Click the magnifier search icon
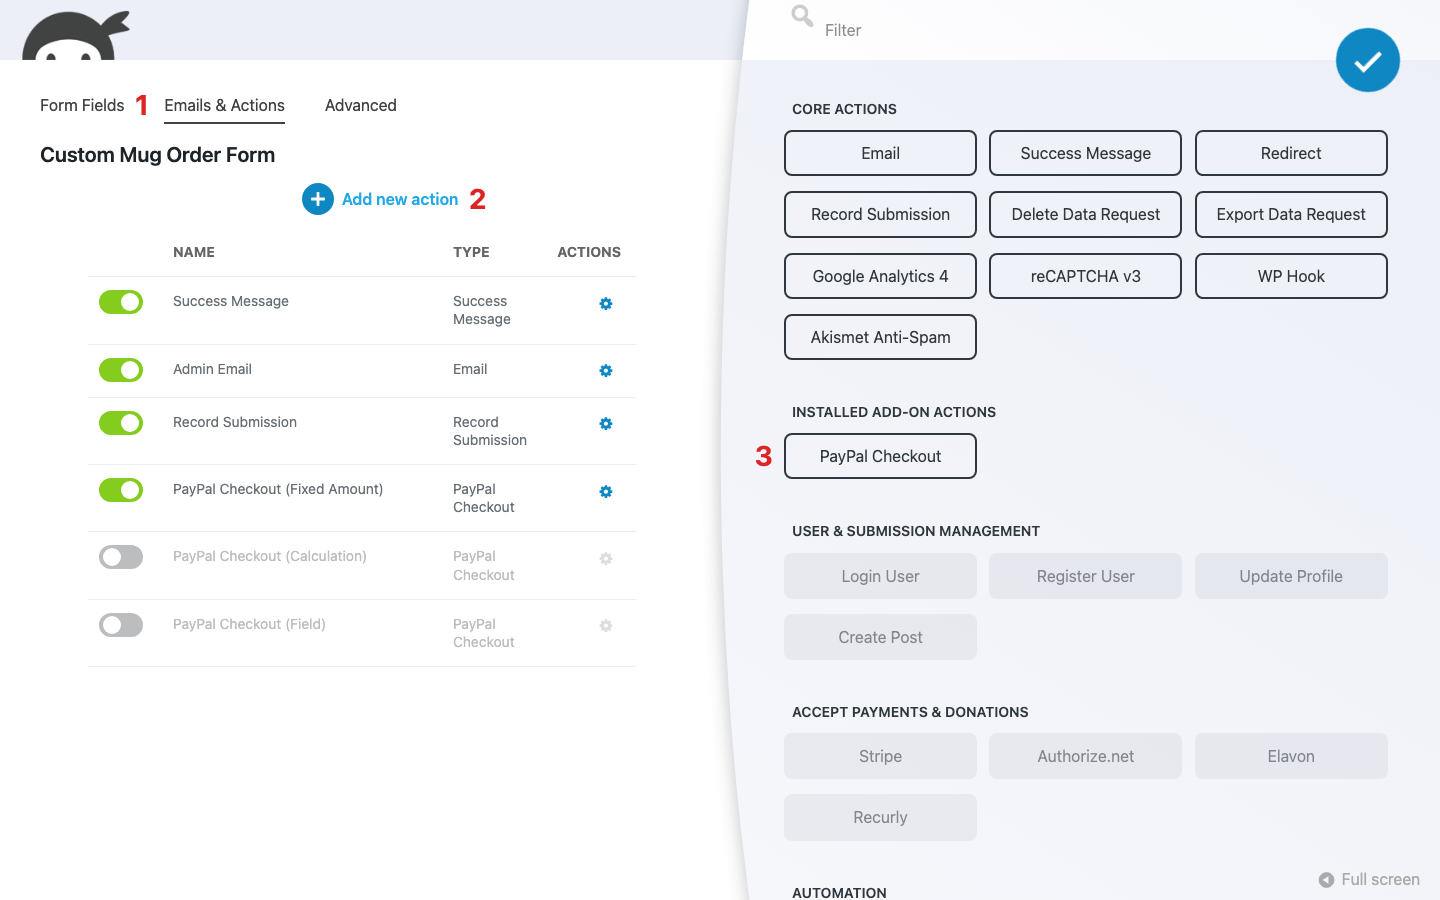1440x900 pixels. pyautogui.click(x=802, y=16)
